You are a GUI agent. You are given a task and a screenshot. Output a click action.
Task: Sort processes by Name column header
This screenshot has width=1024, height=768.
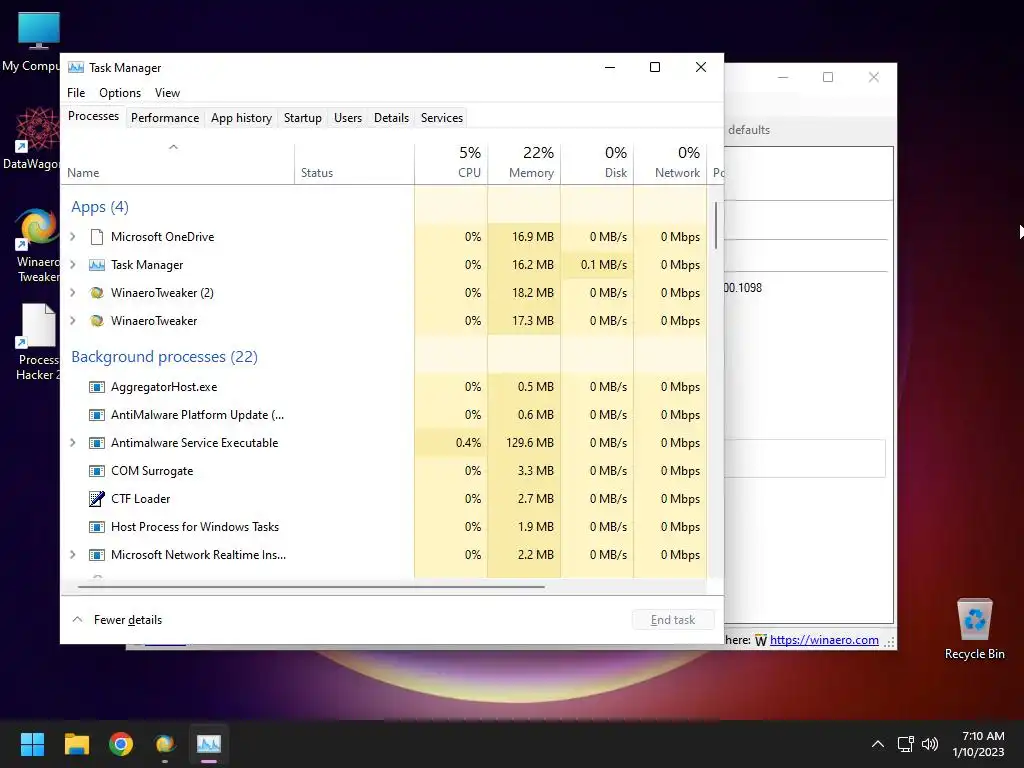[x=178, y=164]
